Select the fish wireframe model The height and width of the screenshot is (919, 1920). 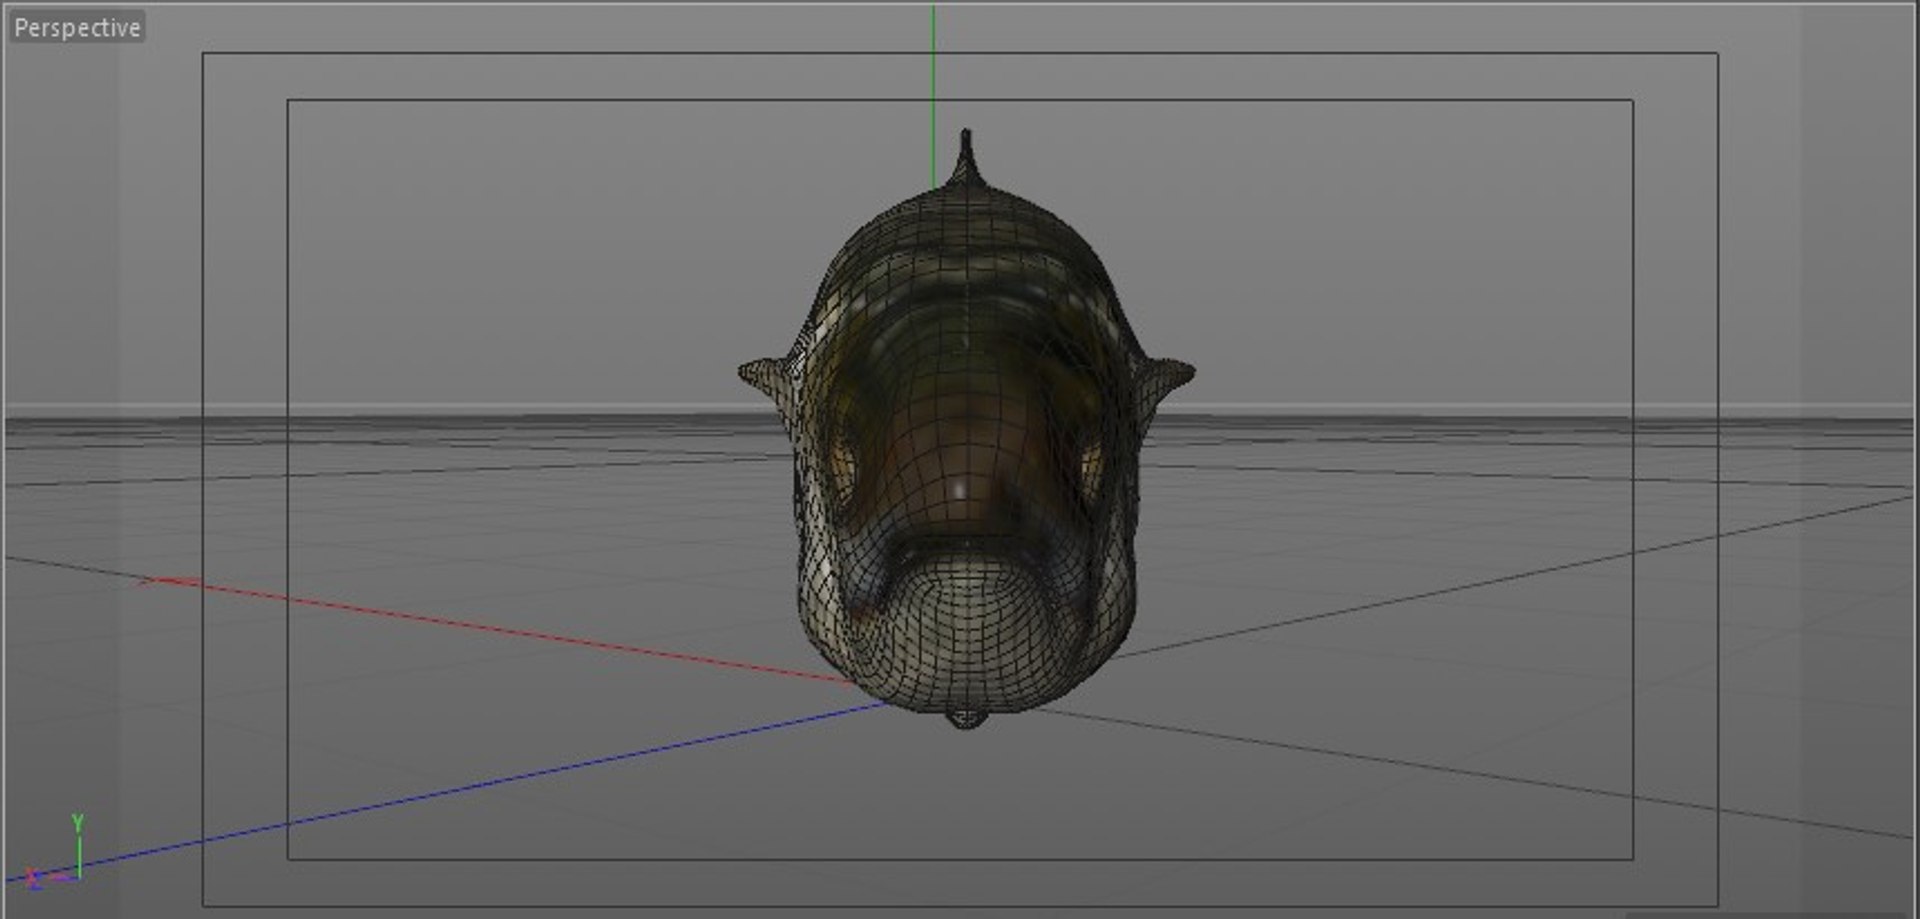[966, 430]
